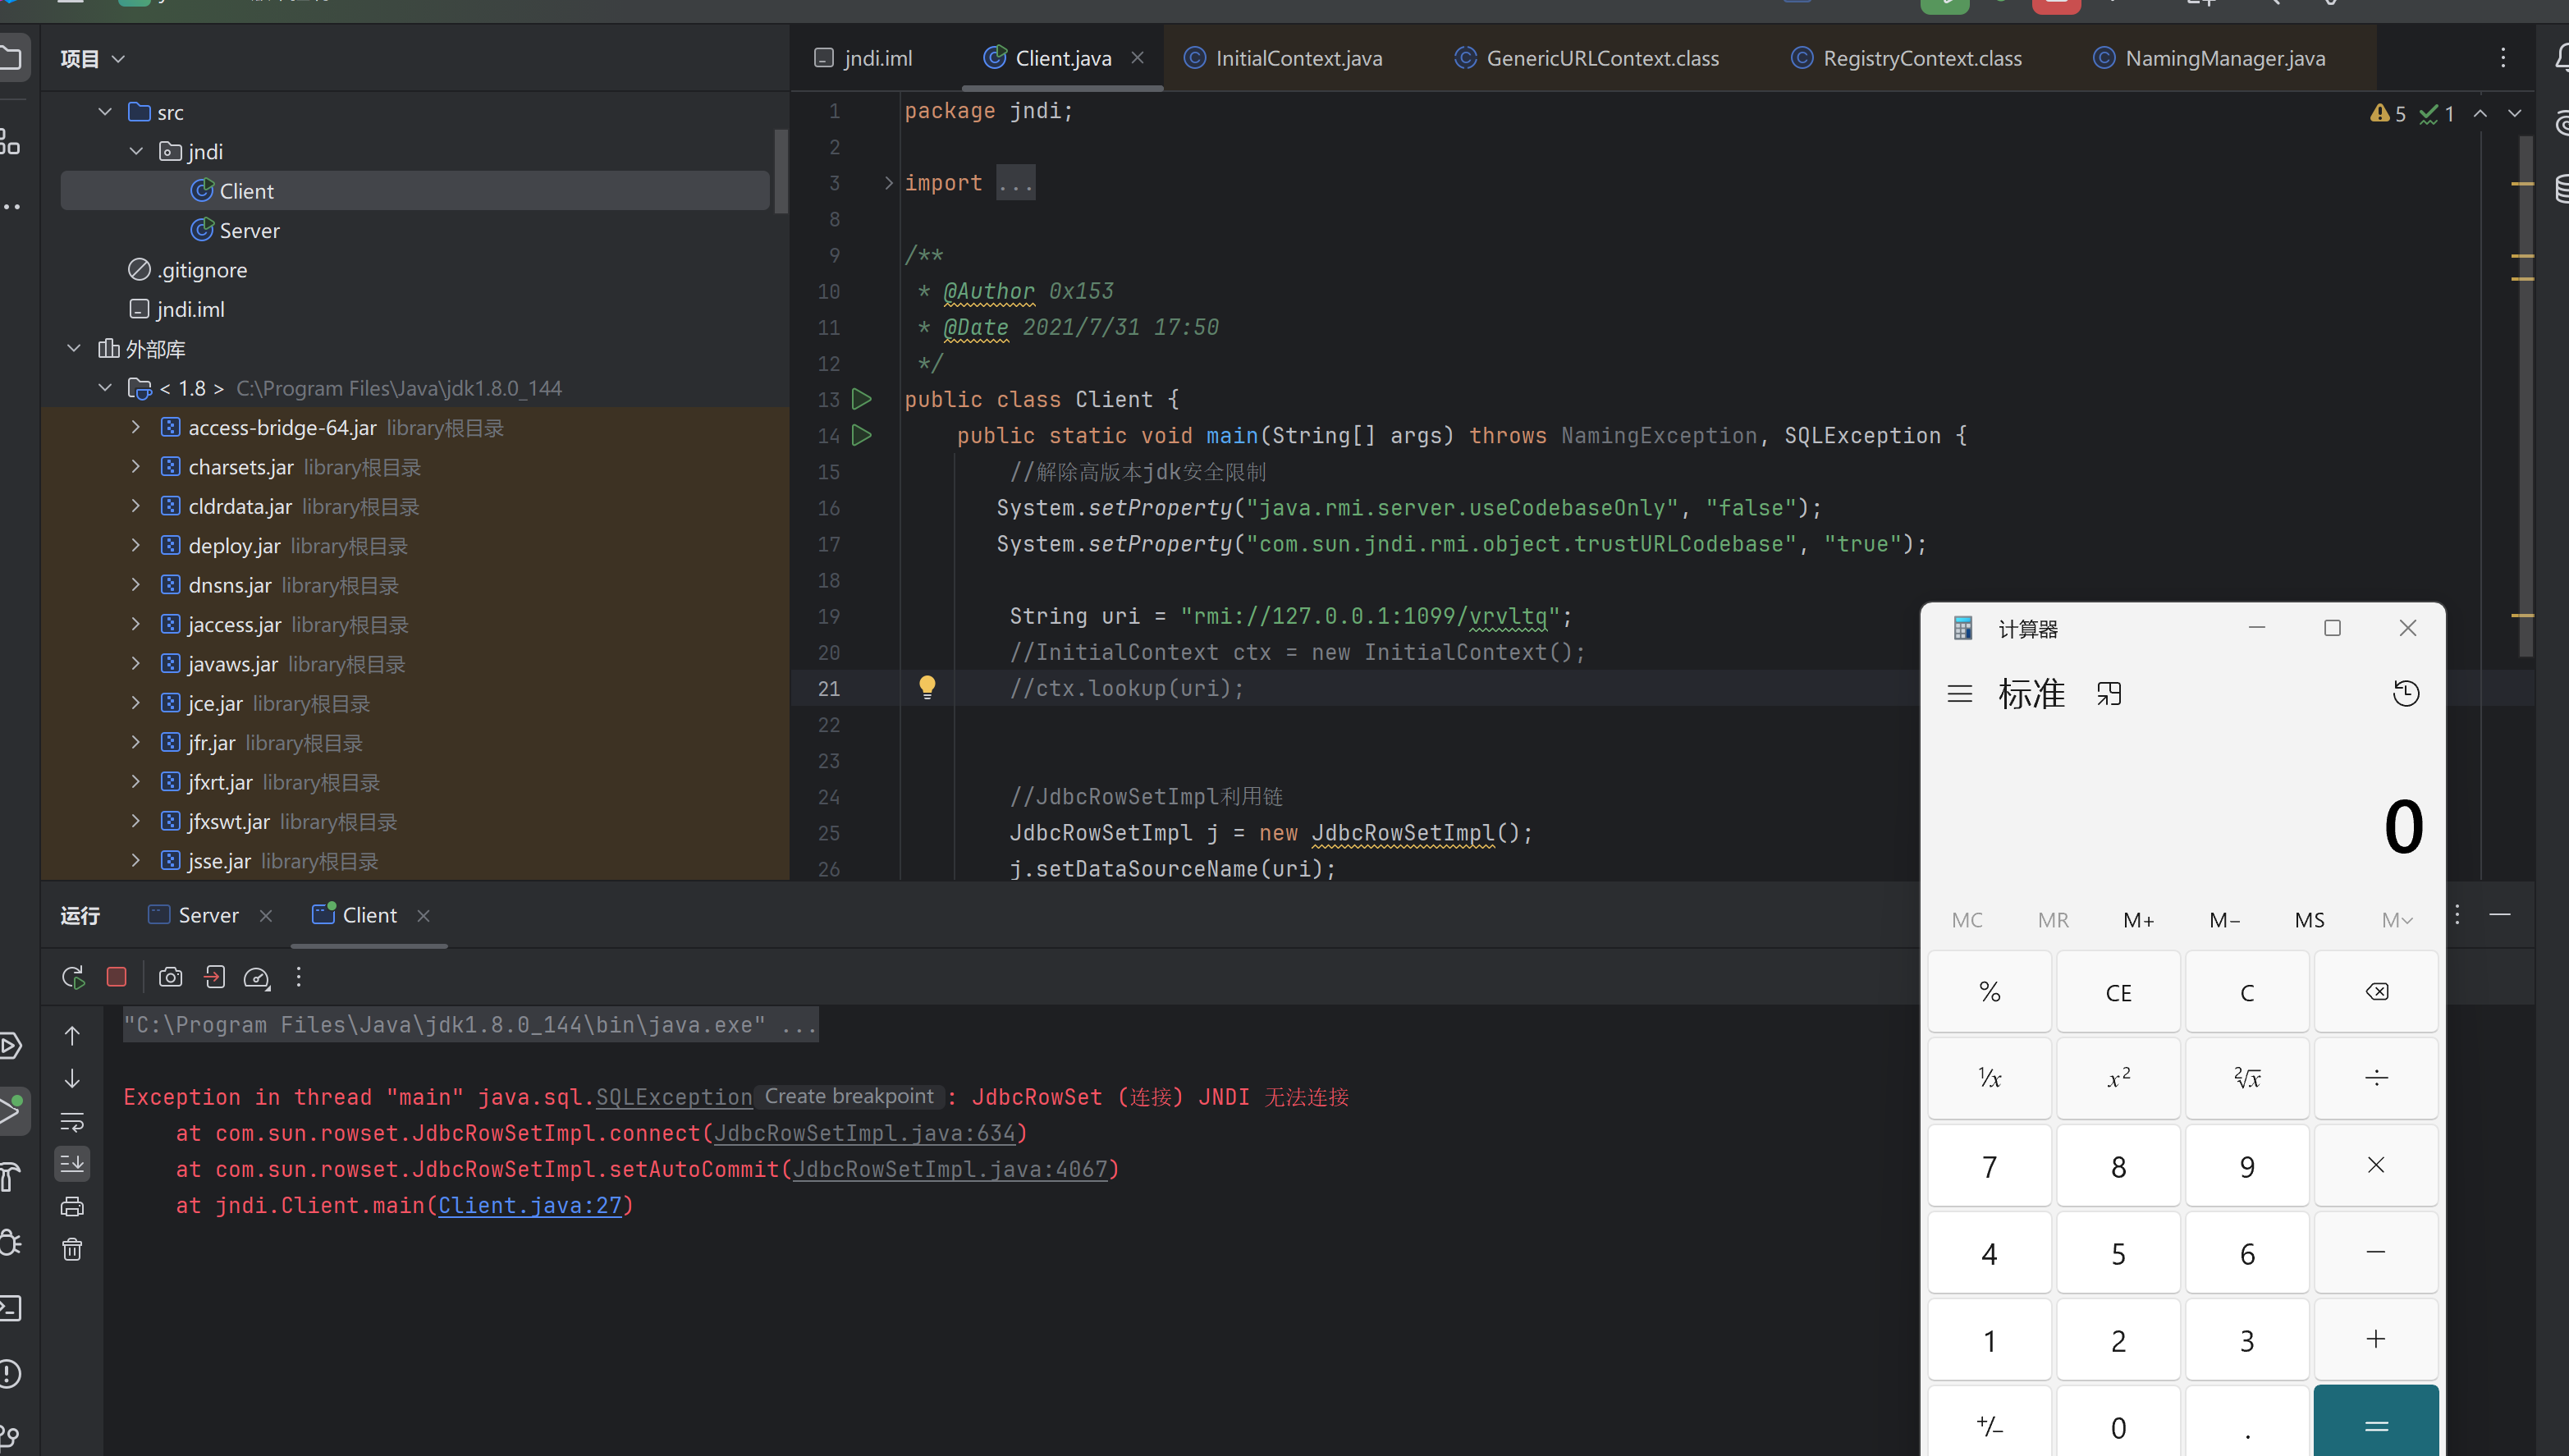
Task: Select the Server class in project tree
Action: [249, 230]
